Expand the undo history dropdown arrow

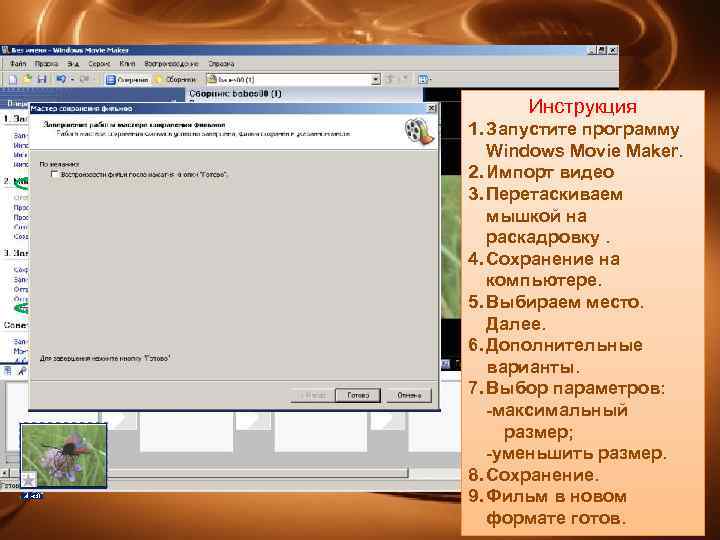[73, 79]
